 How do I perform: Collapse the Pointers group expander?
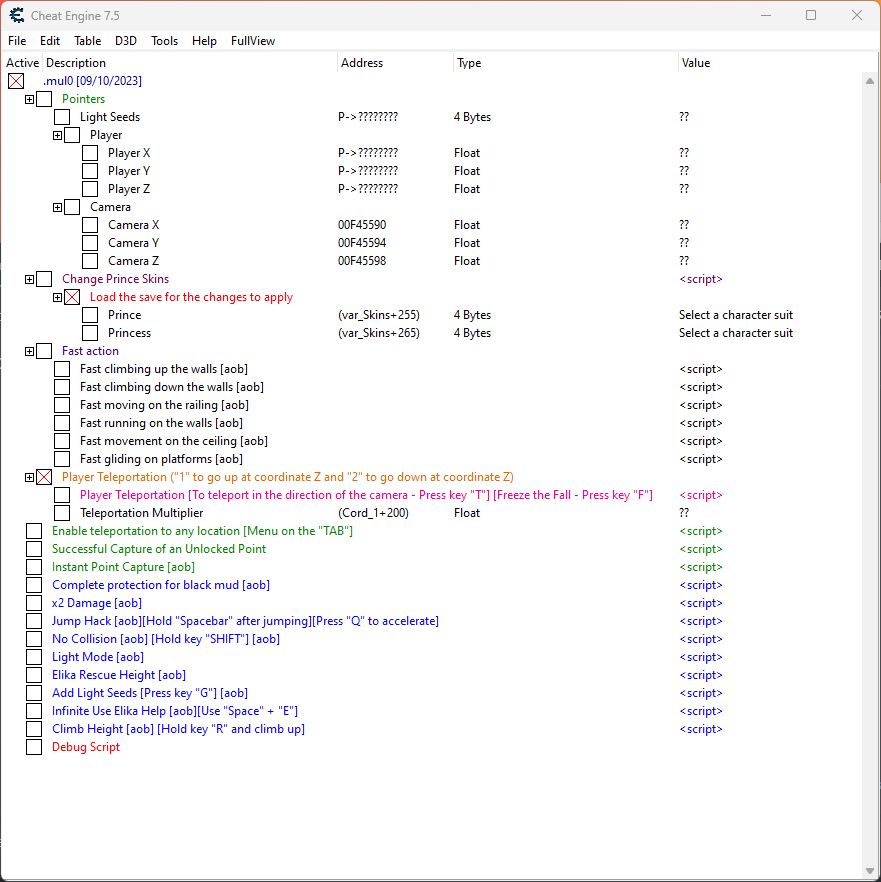[30, 99]
